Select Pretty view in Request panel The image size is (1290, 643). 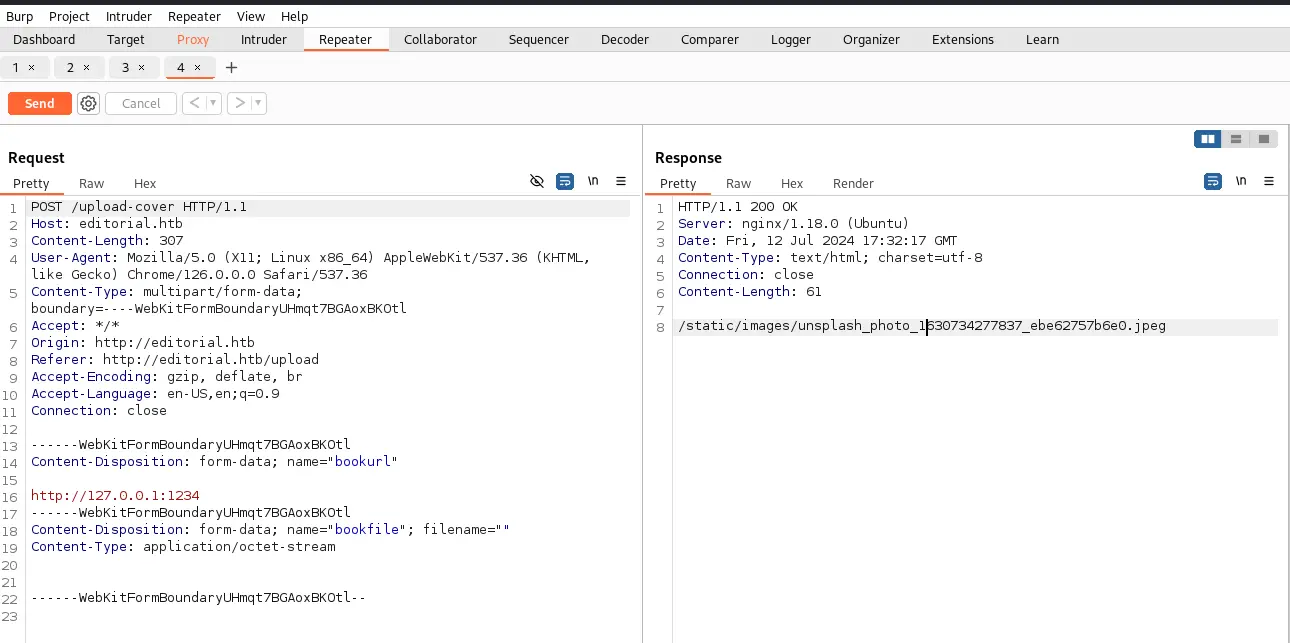pyautogui.click(x=31, y=183)
